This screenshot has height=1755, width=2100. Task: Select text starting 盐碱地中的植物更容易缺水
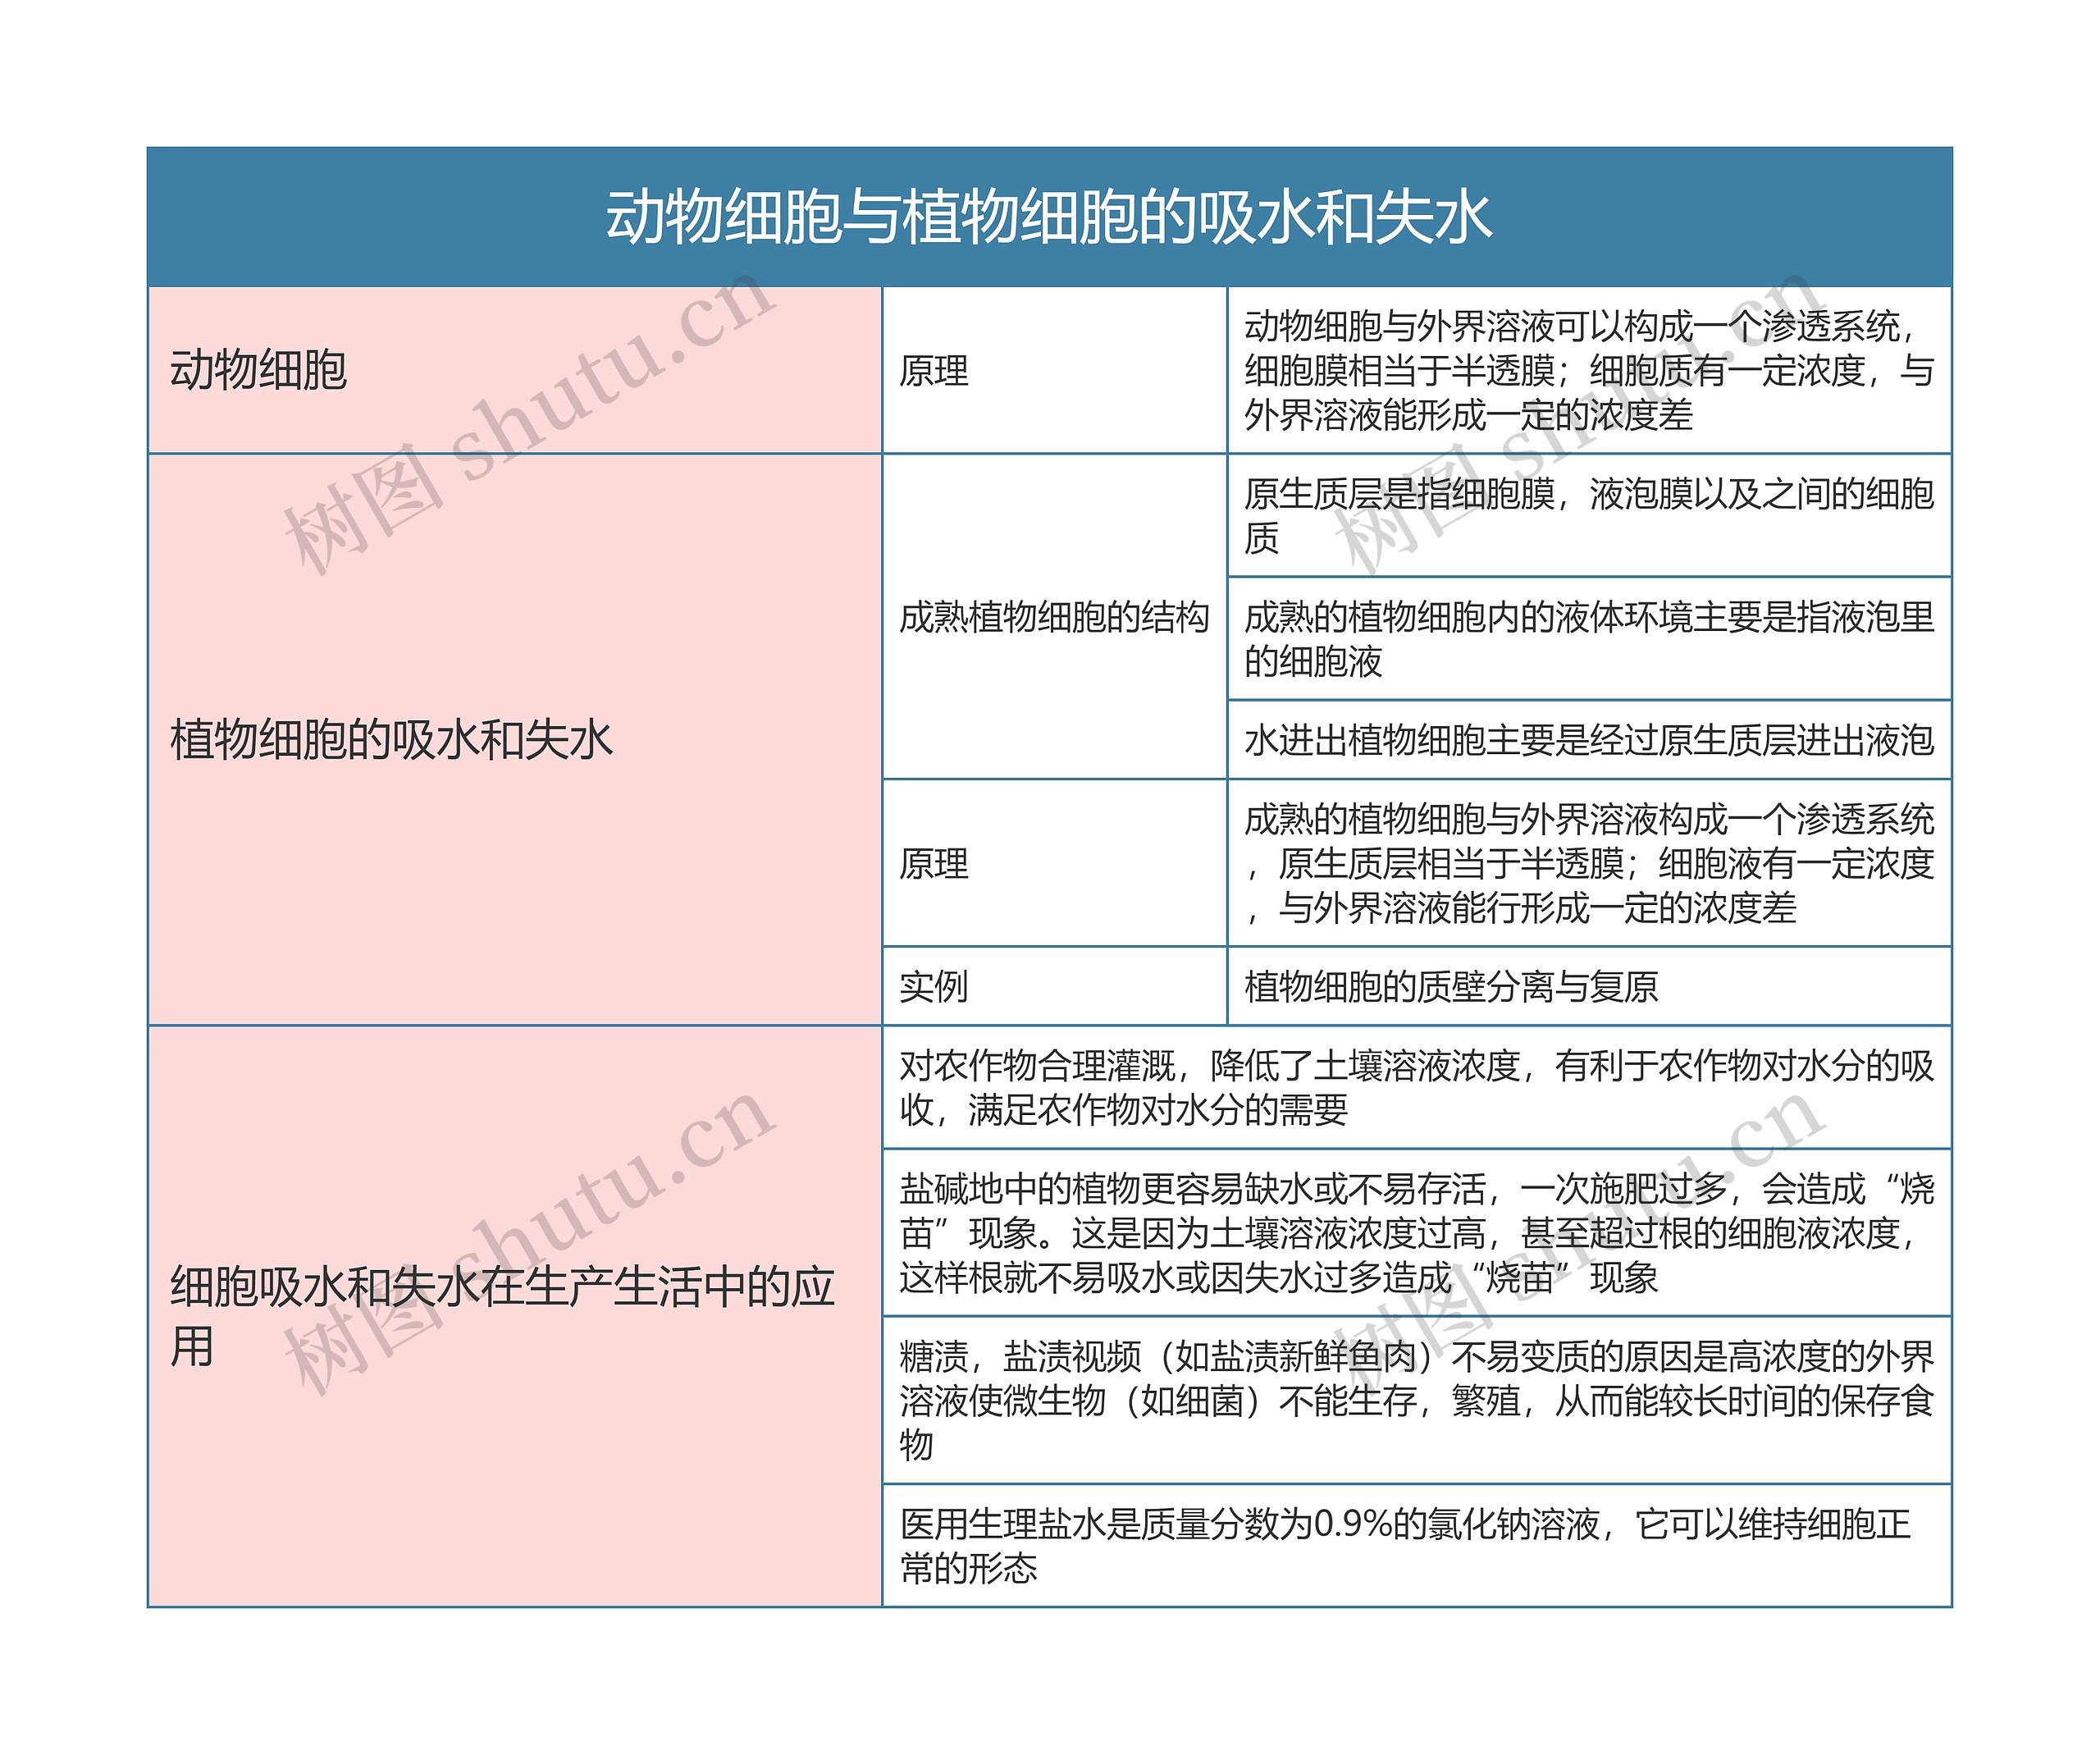point(1417,1233)
